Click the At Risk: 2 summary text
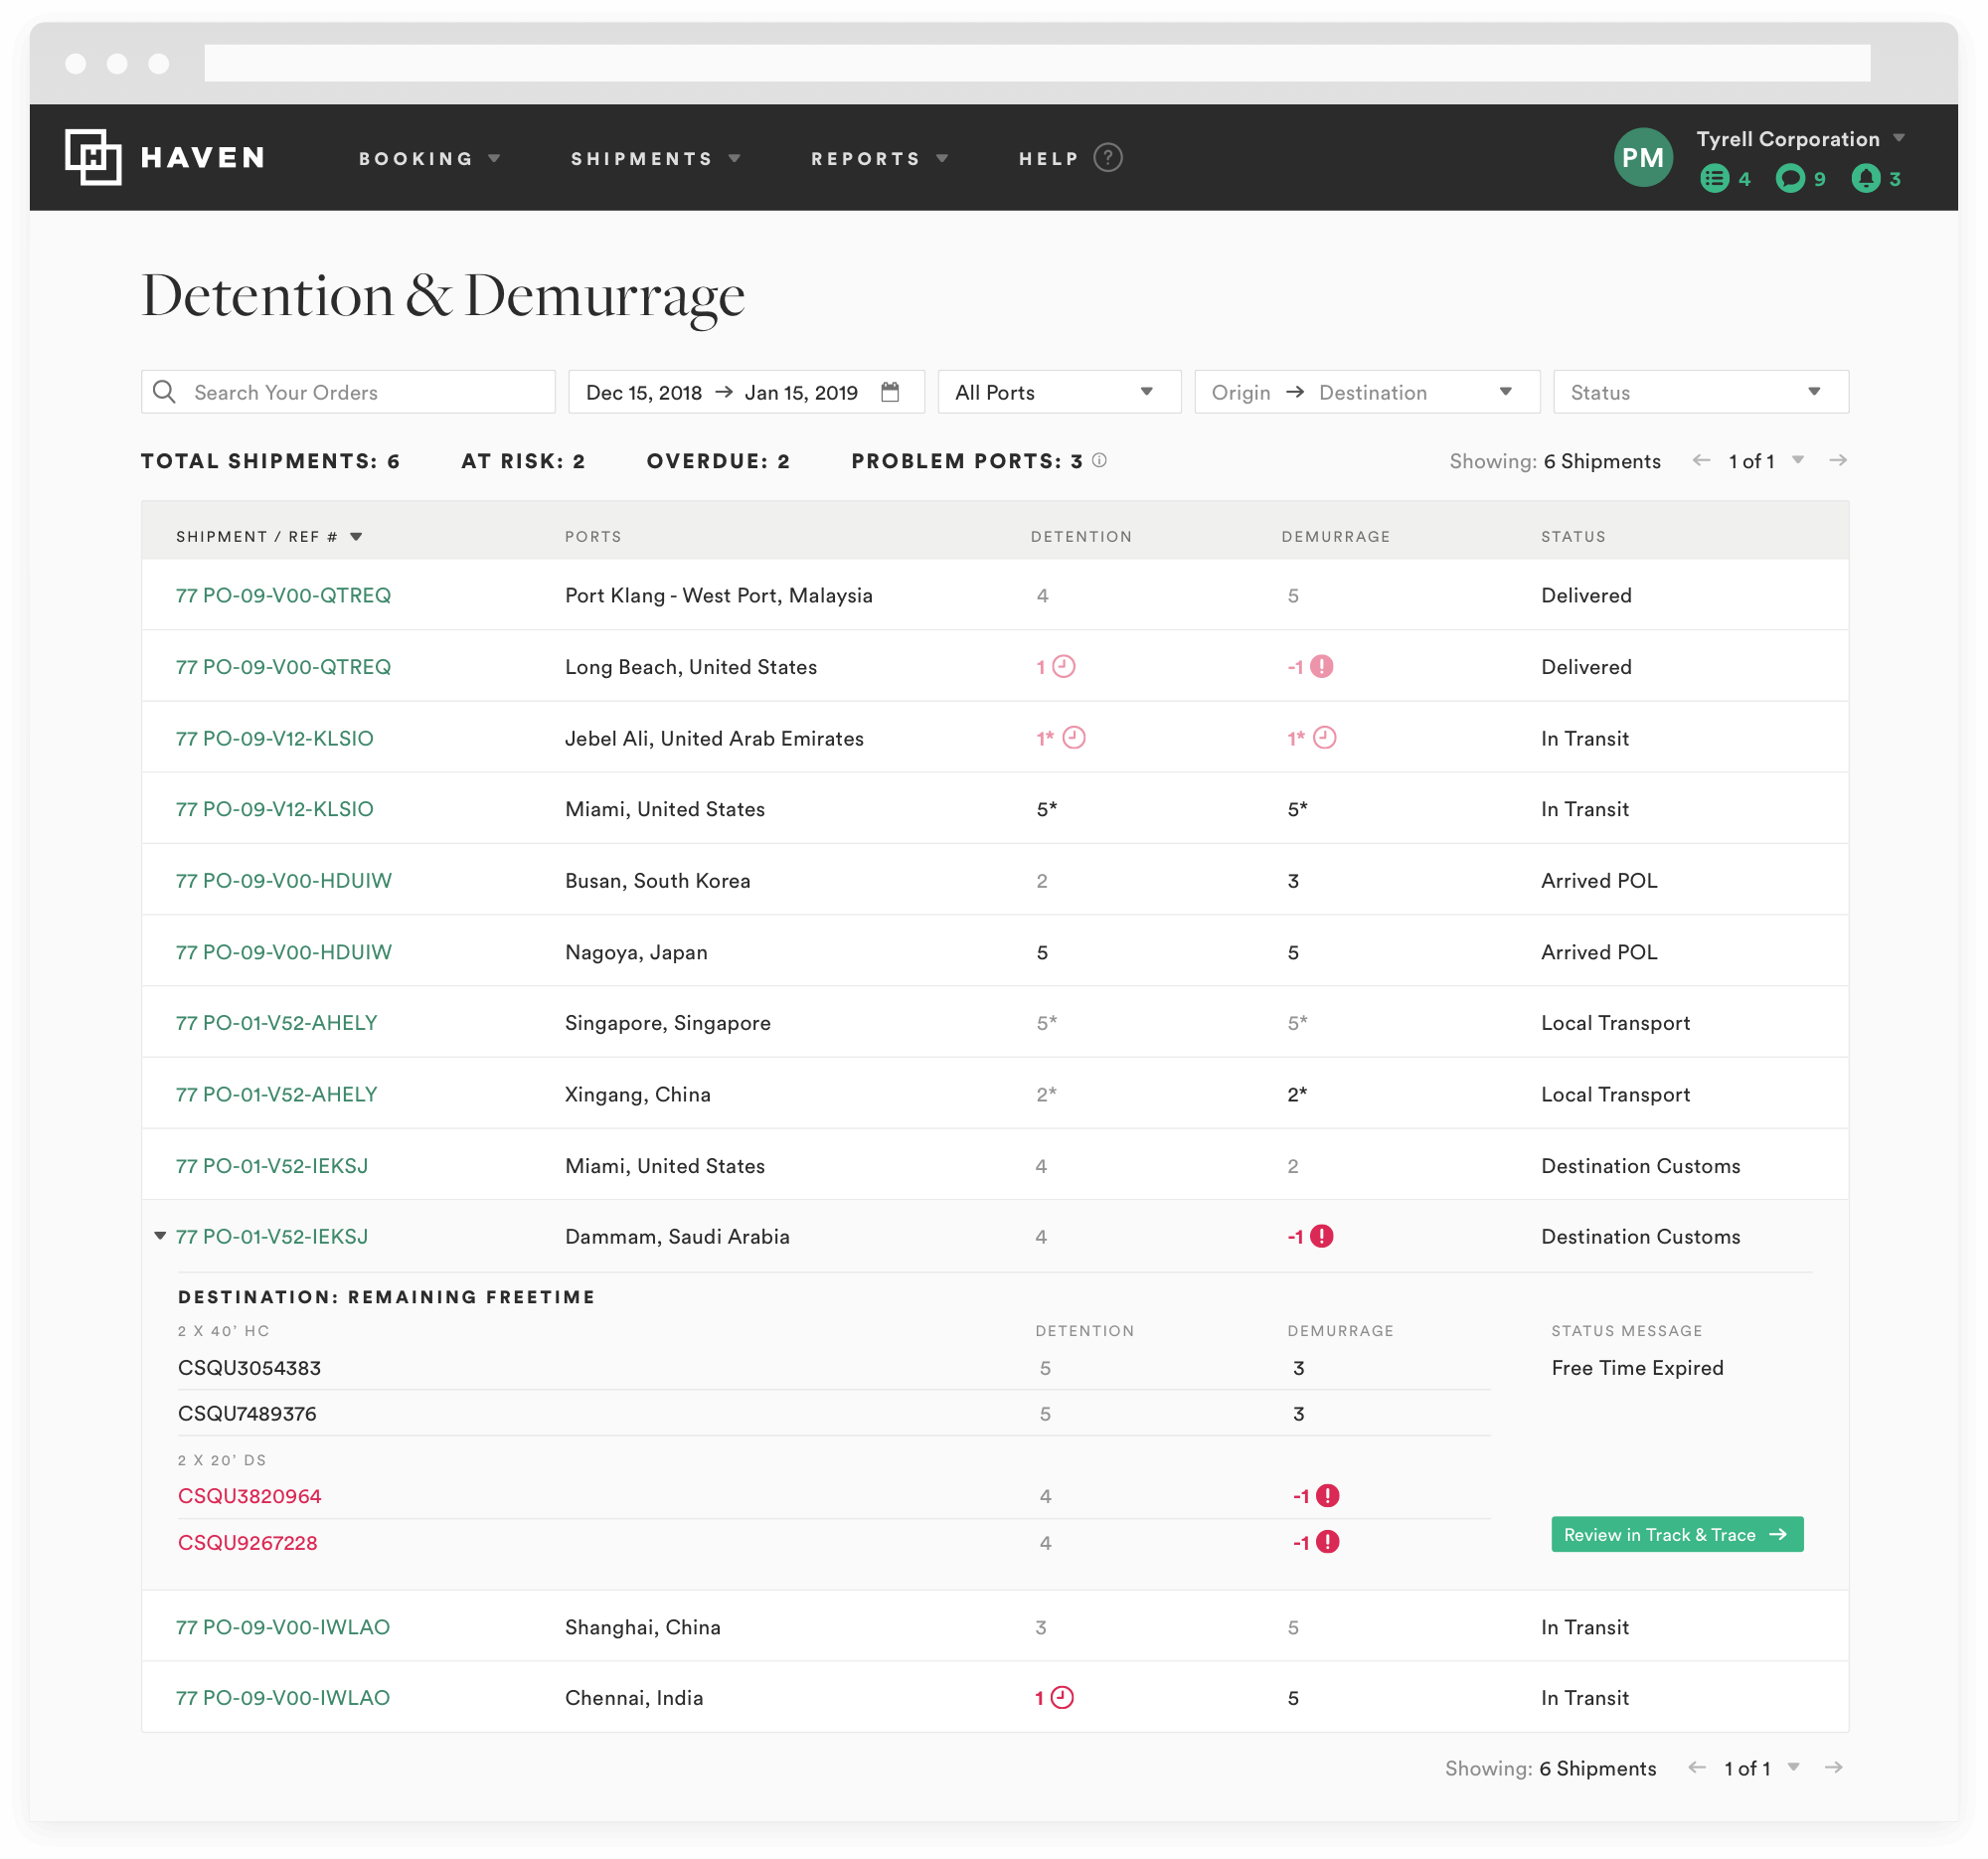Viewport: 1988px width, 1859px height. click(x=523, y=461)
